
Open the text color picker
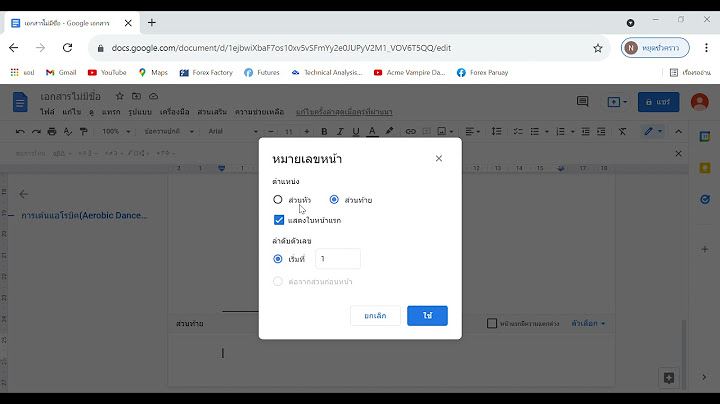(x=372, y=132)
